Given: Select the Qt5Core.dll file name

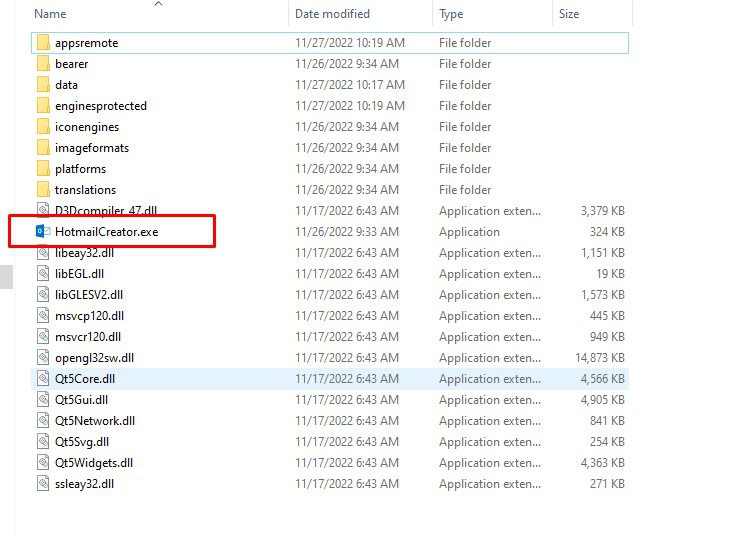Looking at the screenshot, I should 85,379.
